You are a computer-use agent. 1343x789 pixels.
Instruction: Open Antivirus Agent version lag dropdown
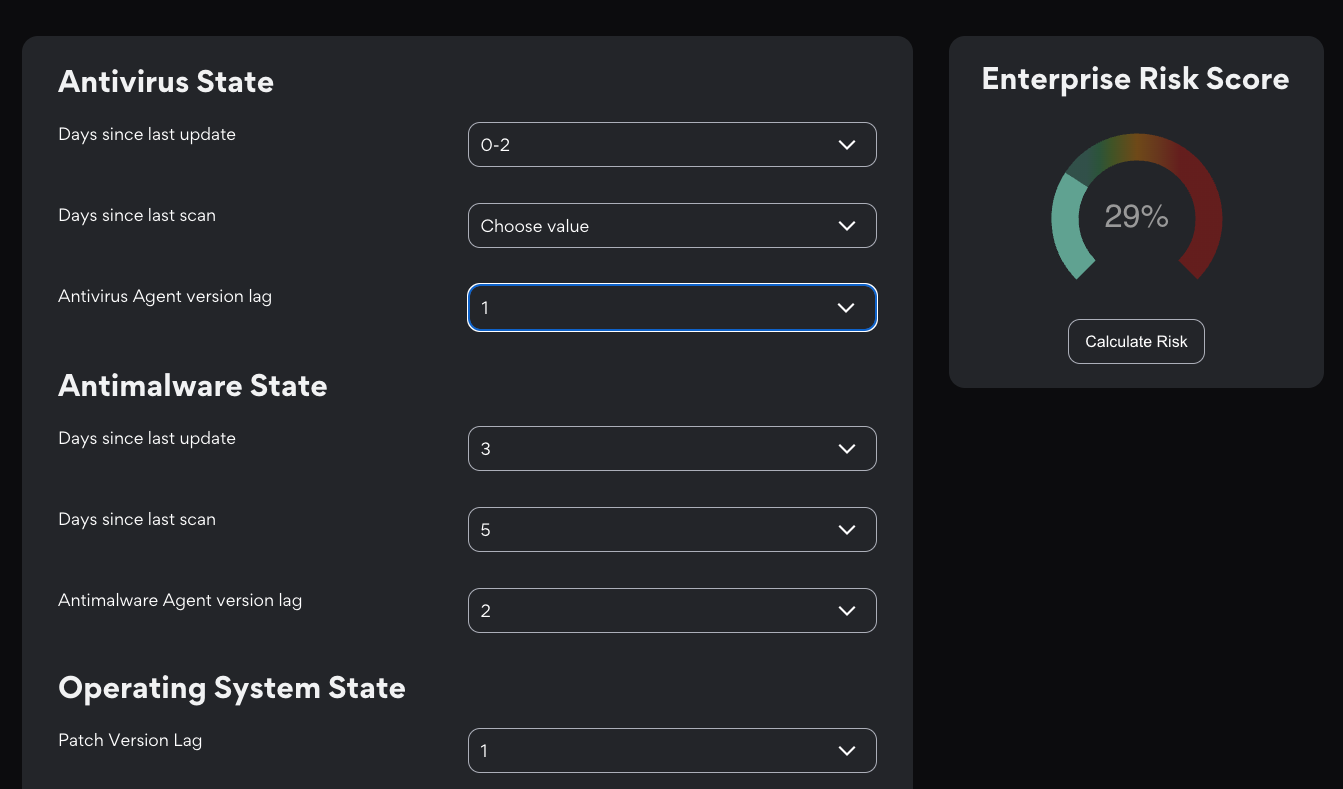[x=672, y=308]
